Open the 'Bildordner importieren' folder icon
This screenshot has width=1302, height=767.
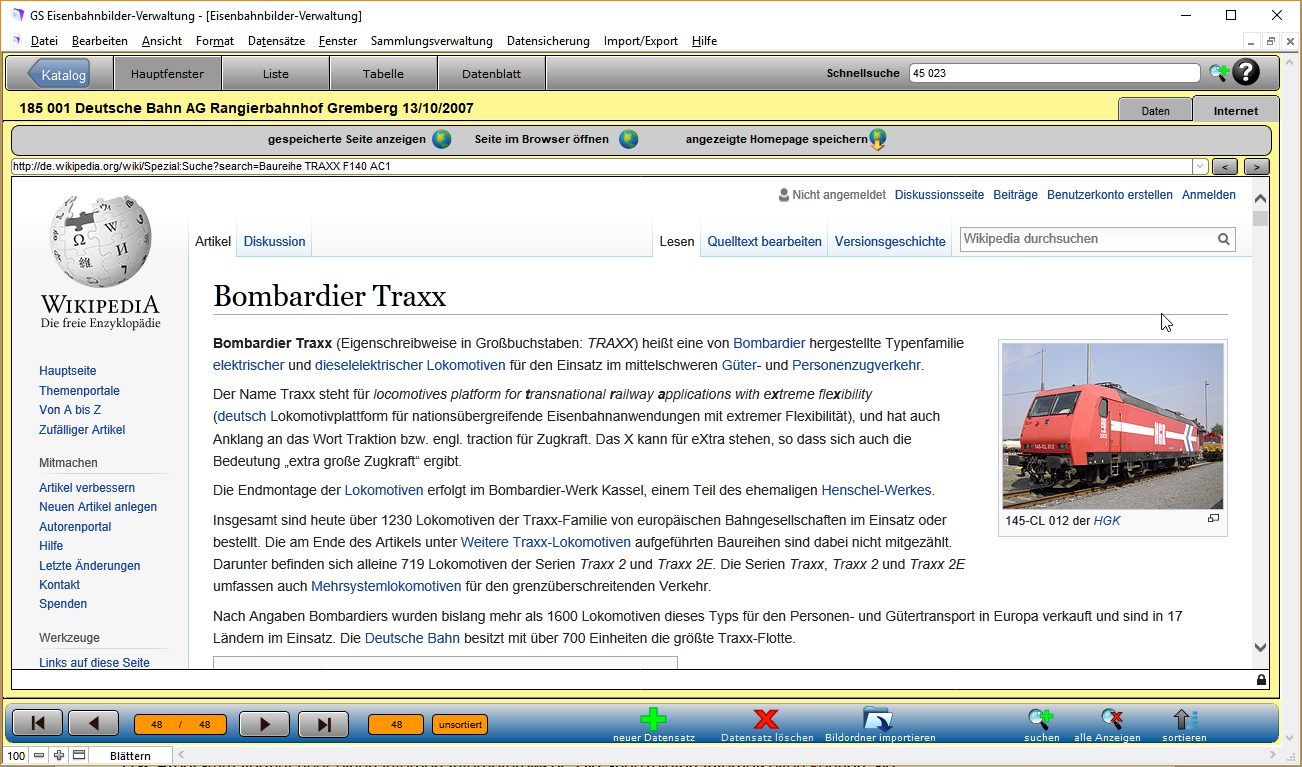coord(878,719)
